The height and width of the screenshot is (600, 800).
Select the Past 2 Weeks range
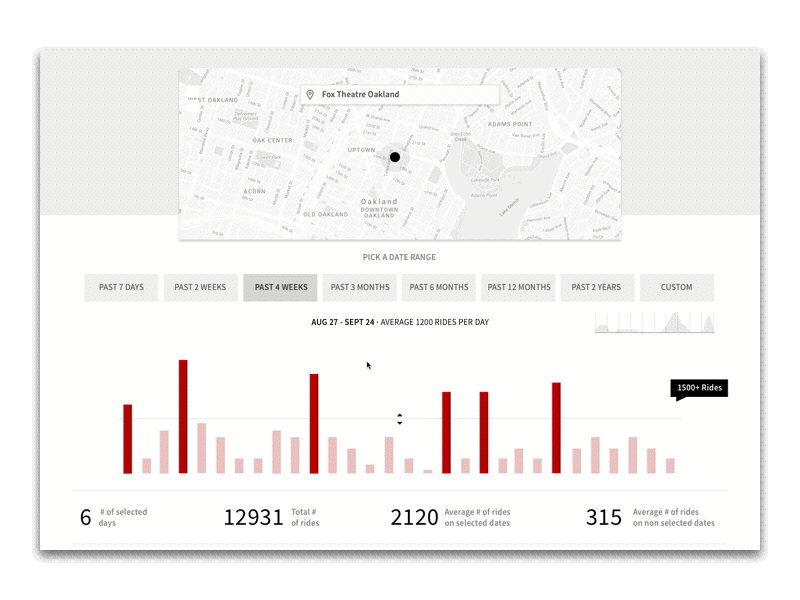point(201,287)
